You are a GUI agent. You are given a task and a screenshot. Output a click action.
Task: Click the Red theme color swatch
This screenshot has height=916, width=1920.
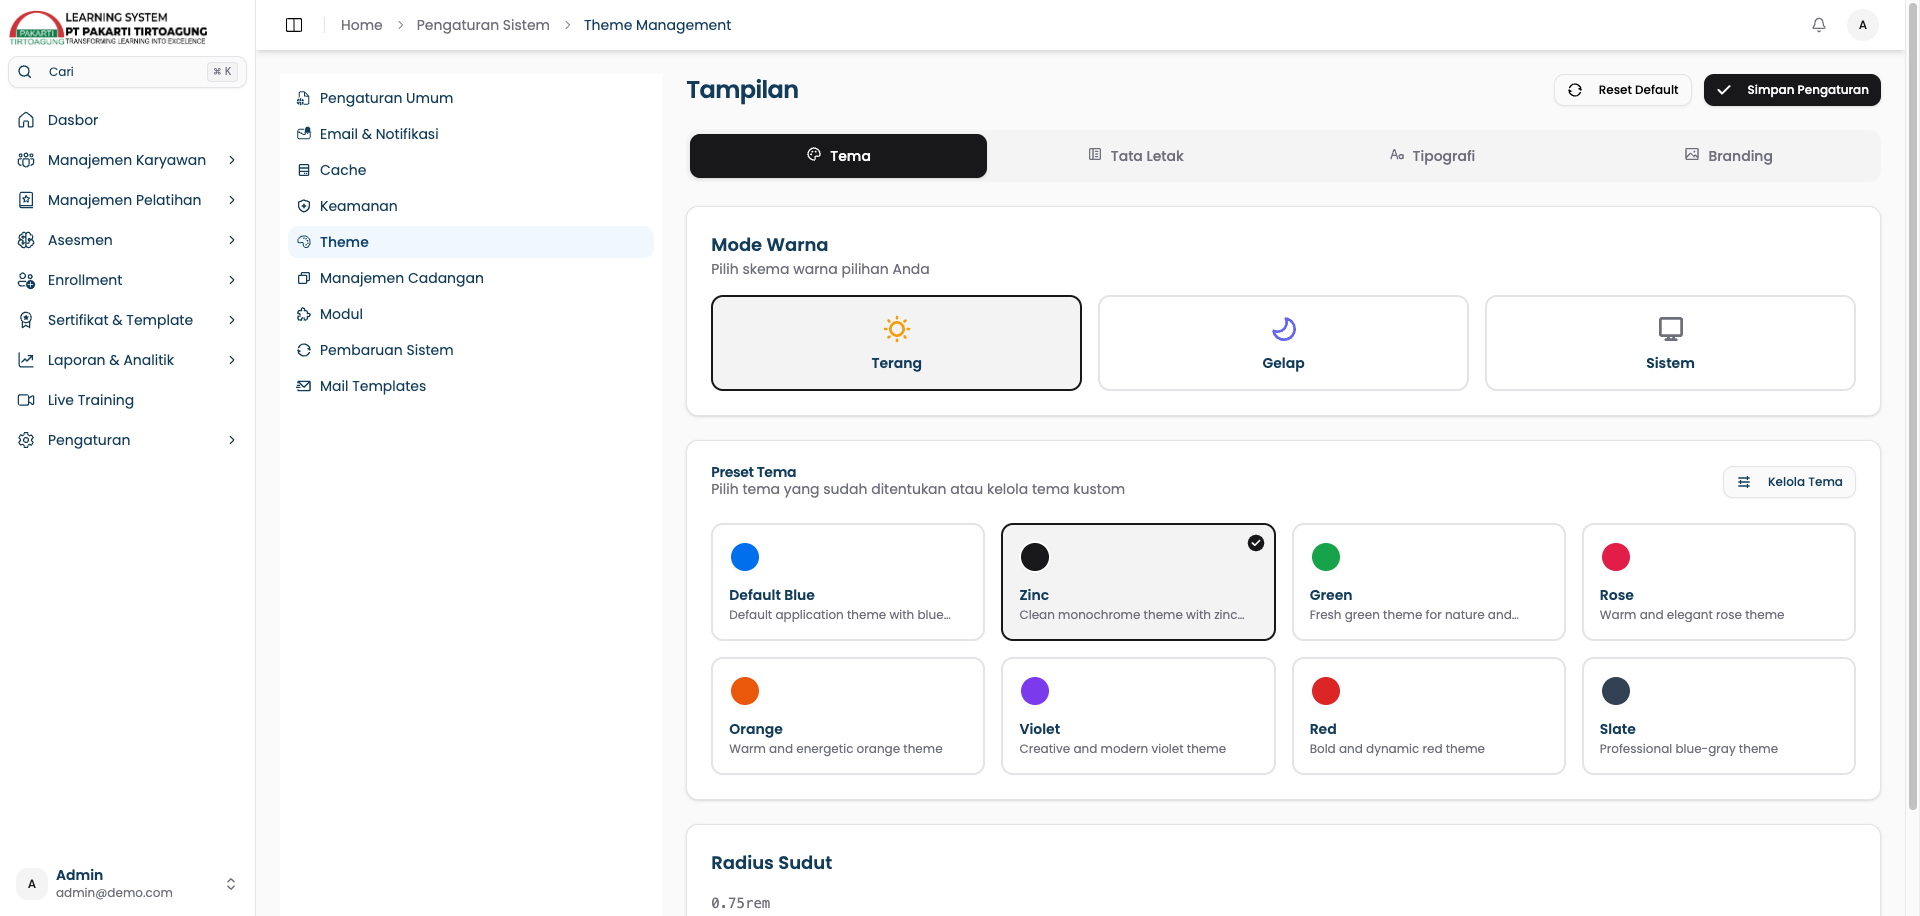click(x=1325, y=691)
